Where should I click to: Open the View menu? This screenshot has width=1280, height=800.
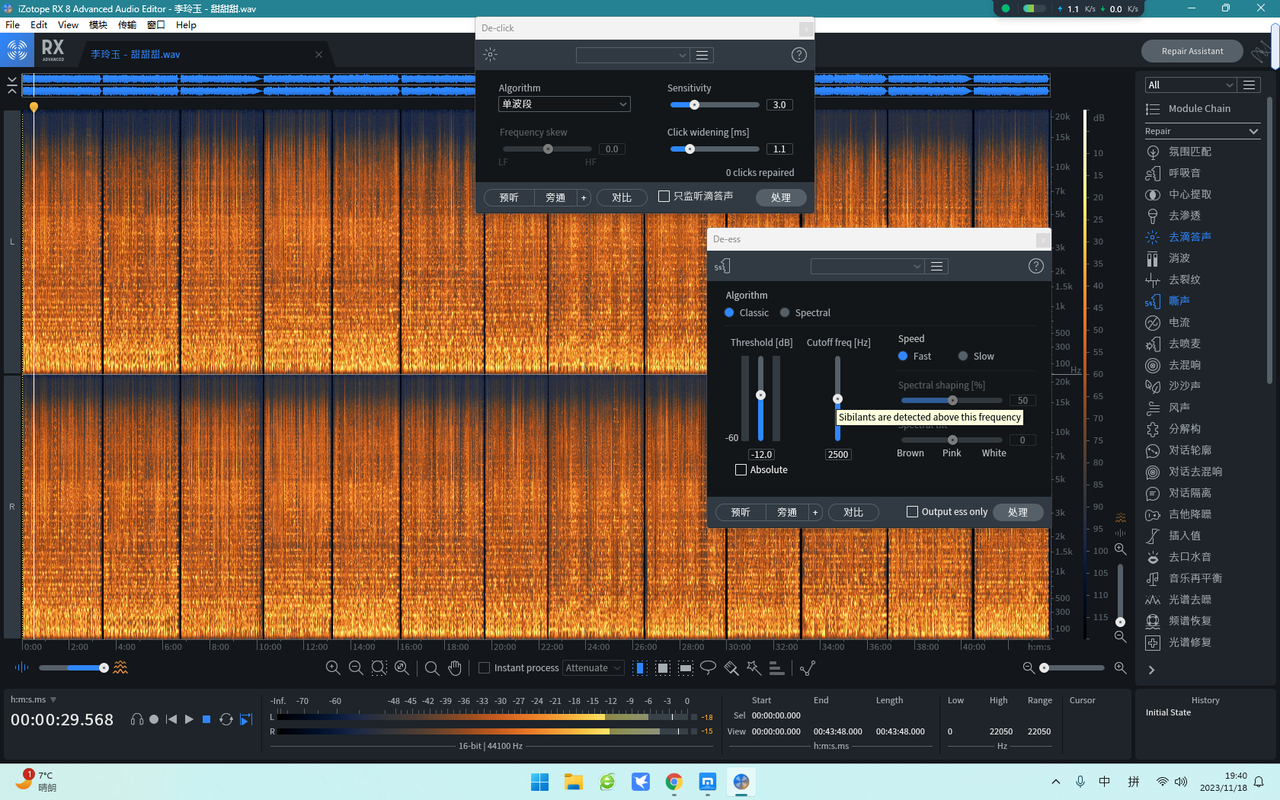68,24
